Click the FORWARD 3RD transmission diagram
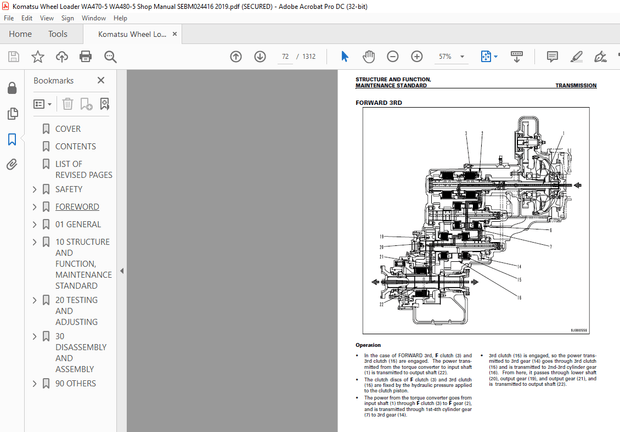 [x=476, y=221]
